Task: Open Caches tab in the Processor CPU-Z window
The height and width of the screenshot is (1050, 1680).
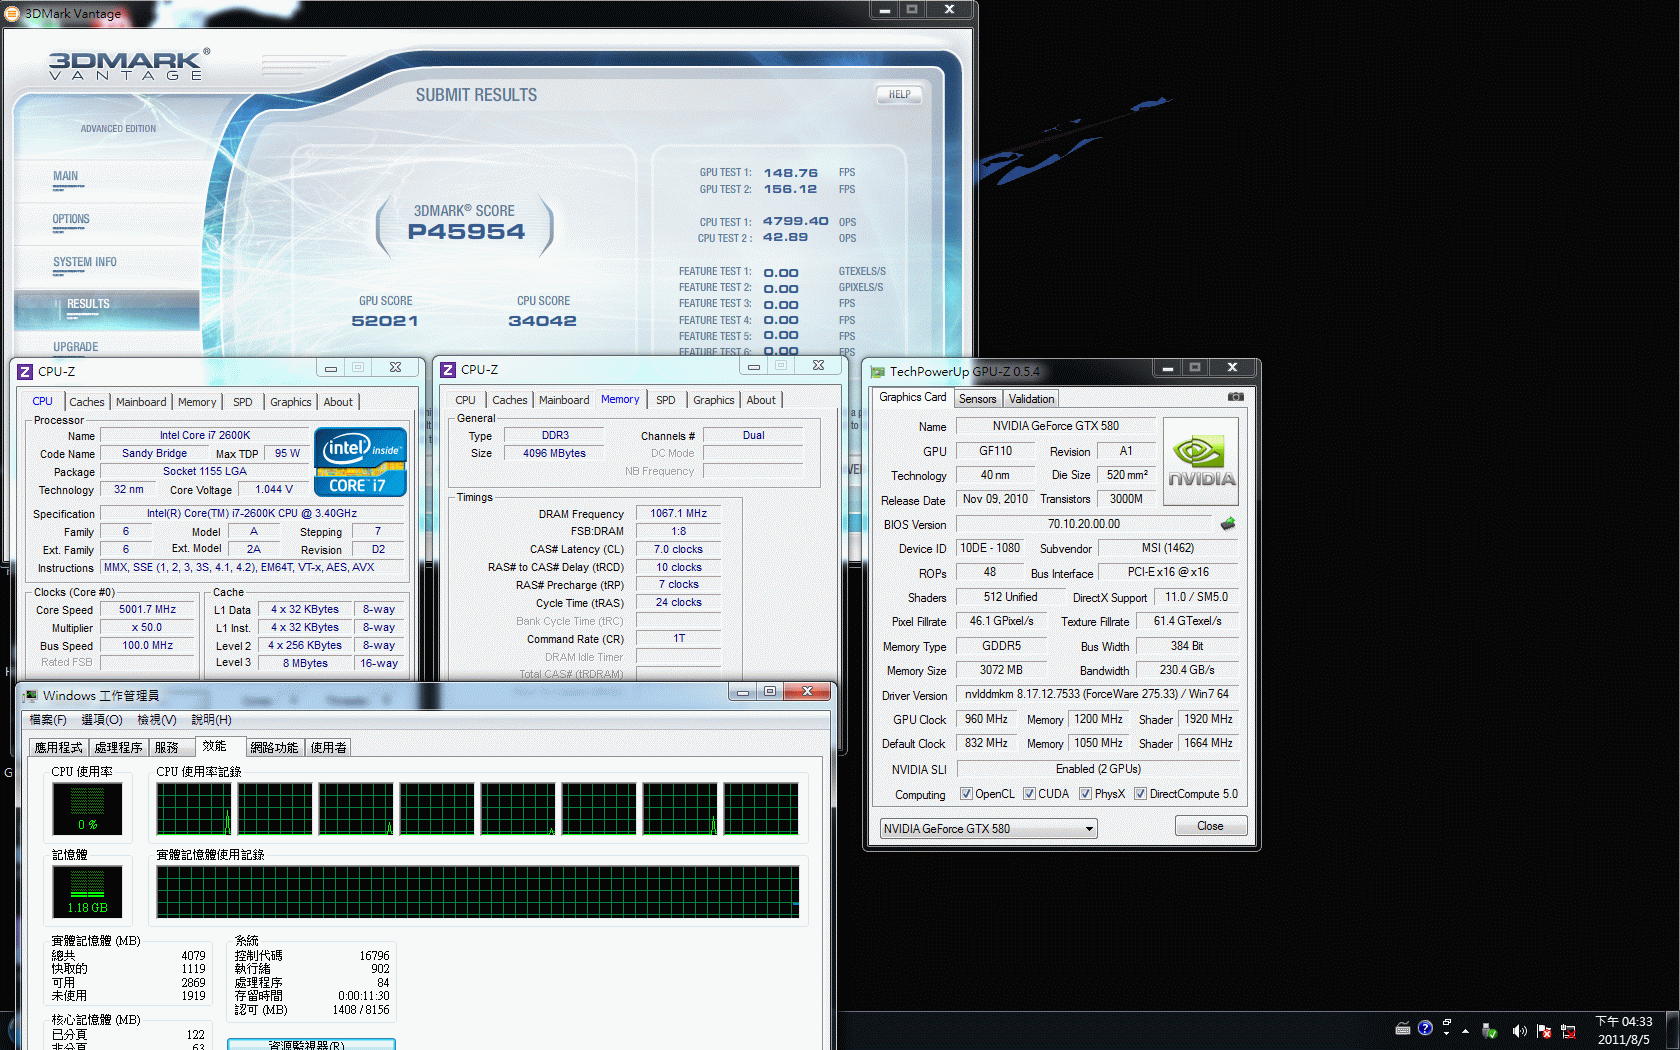Action: (87, 402)
